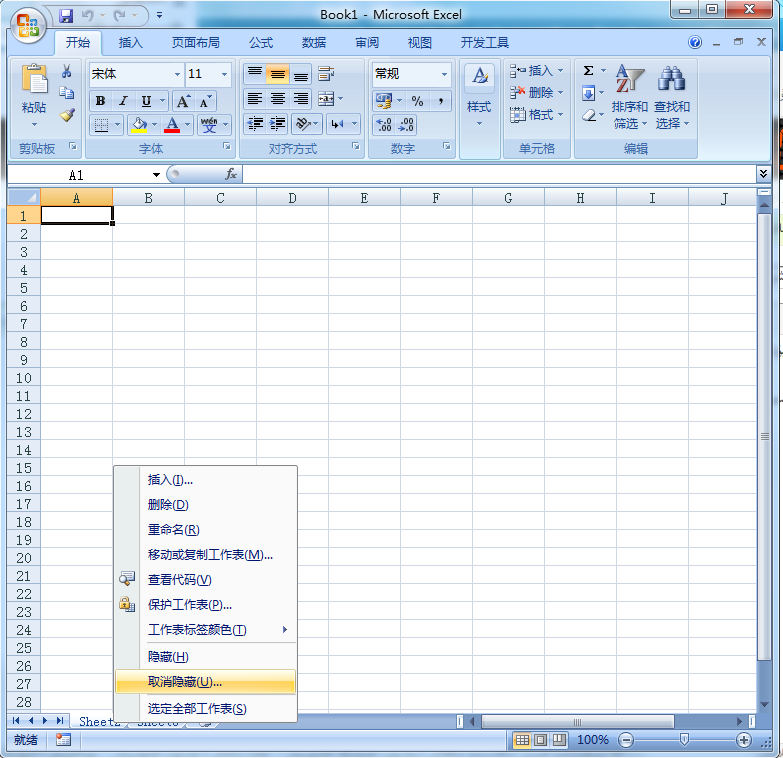Viewport: 783px width, 758px height.
Task: Switch to the 插入 ribbon tab
Action: tap(131, 43)
